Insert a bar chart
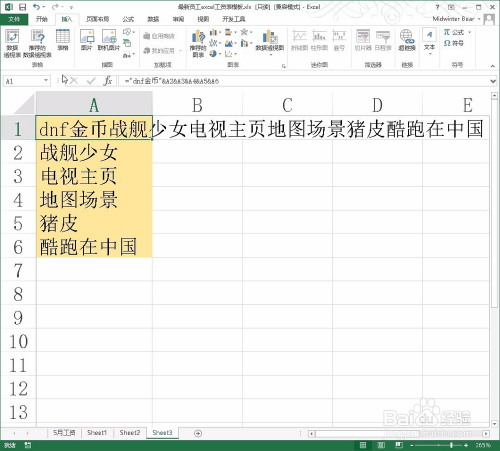 (x=230, y=32)
